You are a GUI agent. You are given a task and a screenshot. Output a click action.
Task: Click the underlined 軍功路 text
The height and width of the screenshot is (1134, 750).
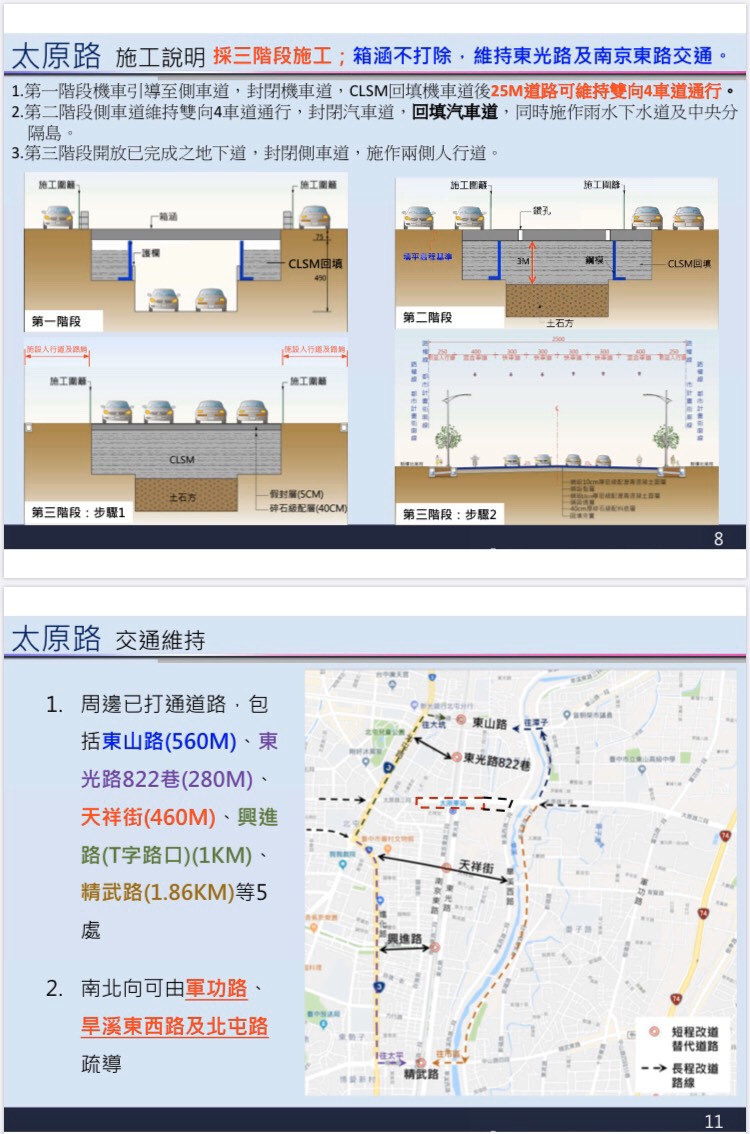[215, 989]
